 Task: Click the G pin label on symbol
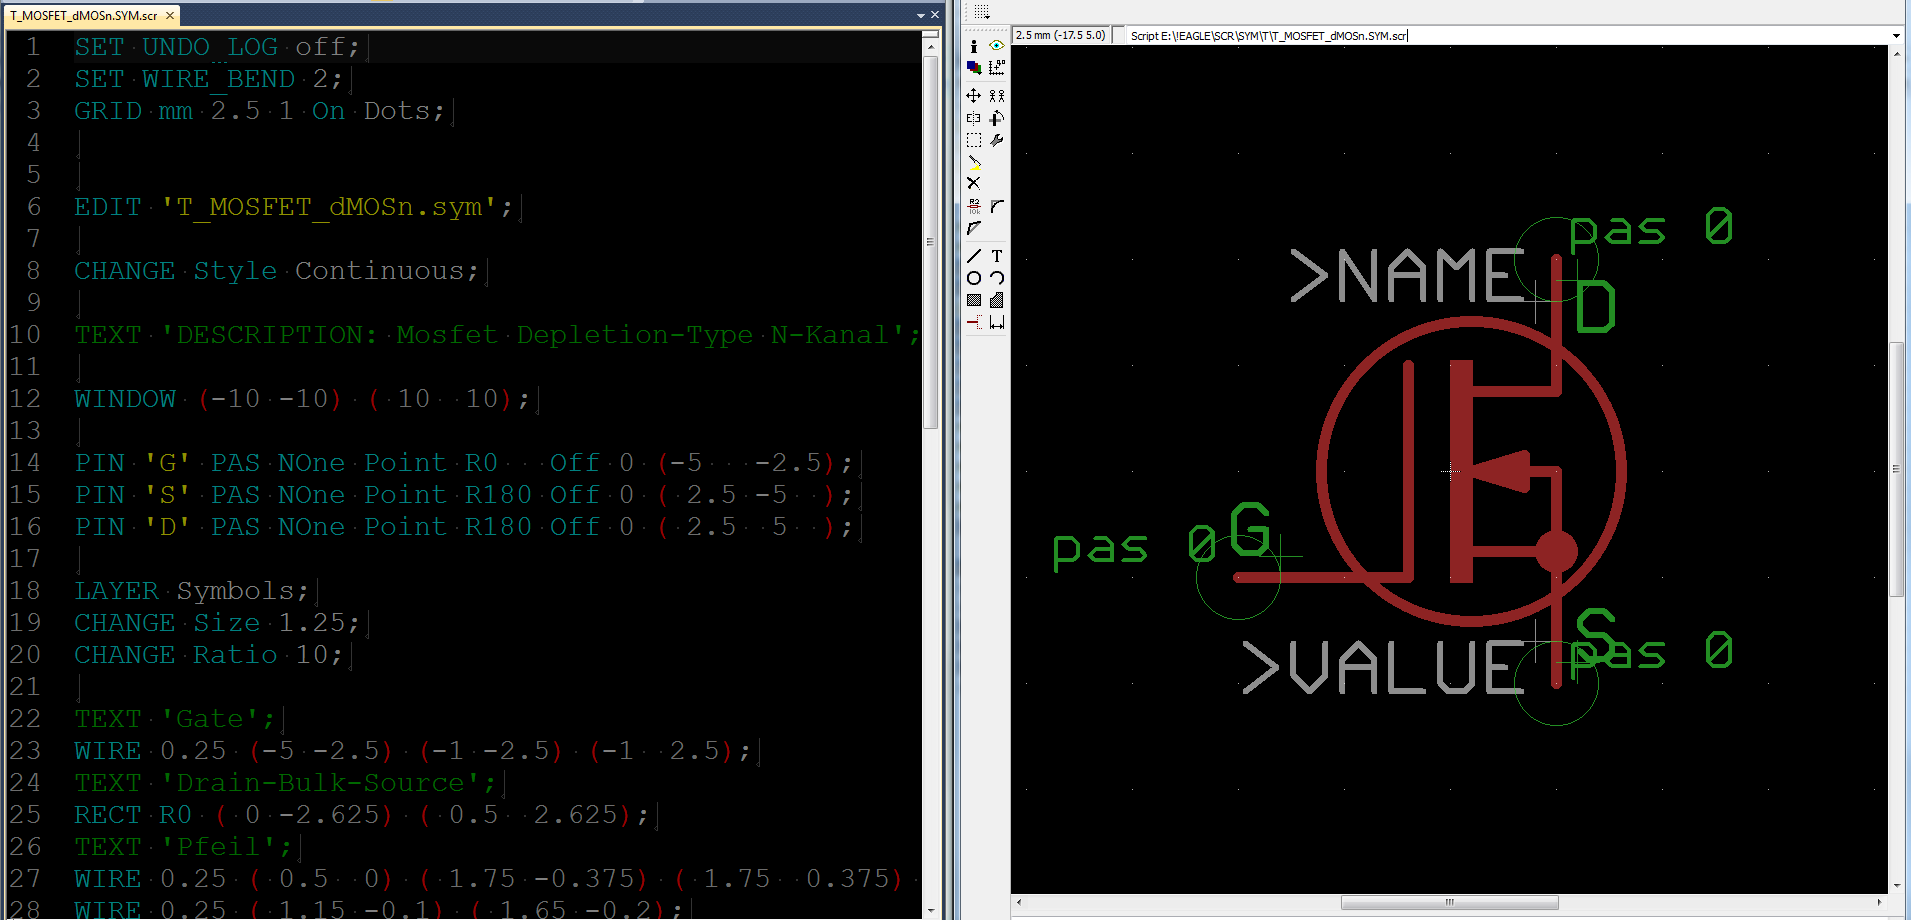pyautogui.click(x=1250, y=529)
